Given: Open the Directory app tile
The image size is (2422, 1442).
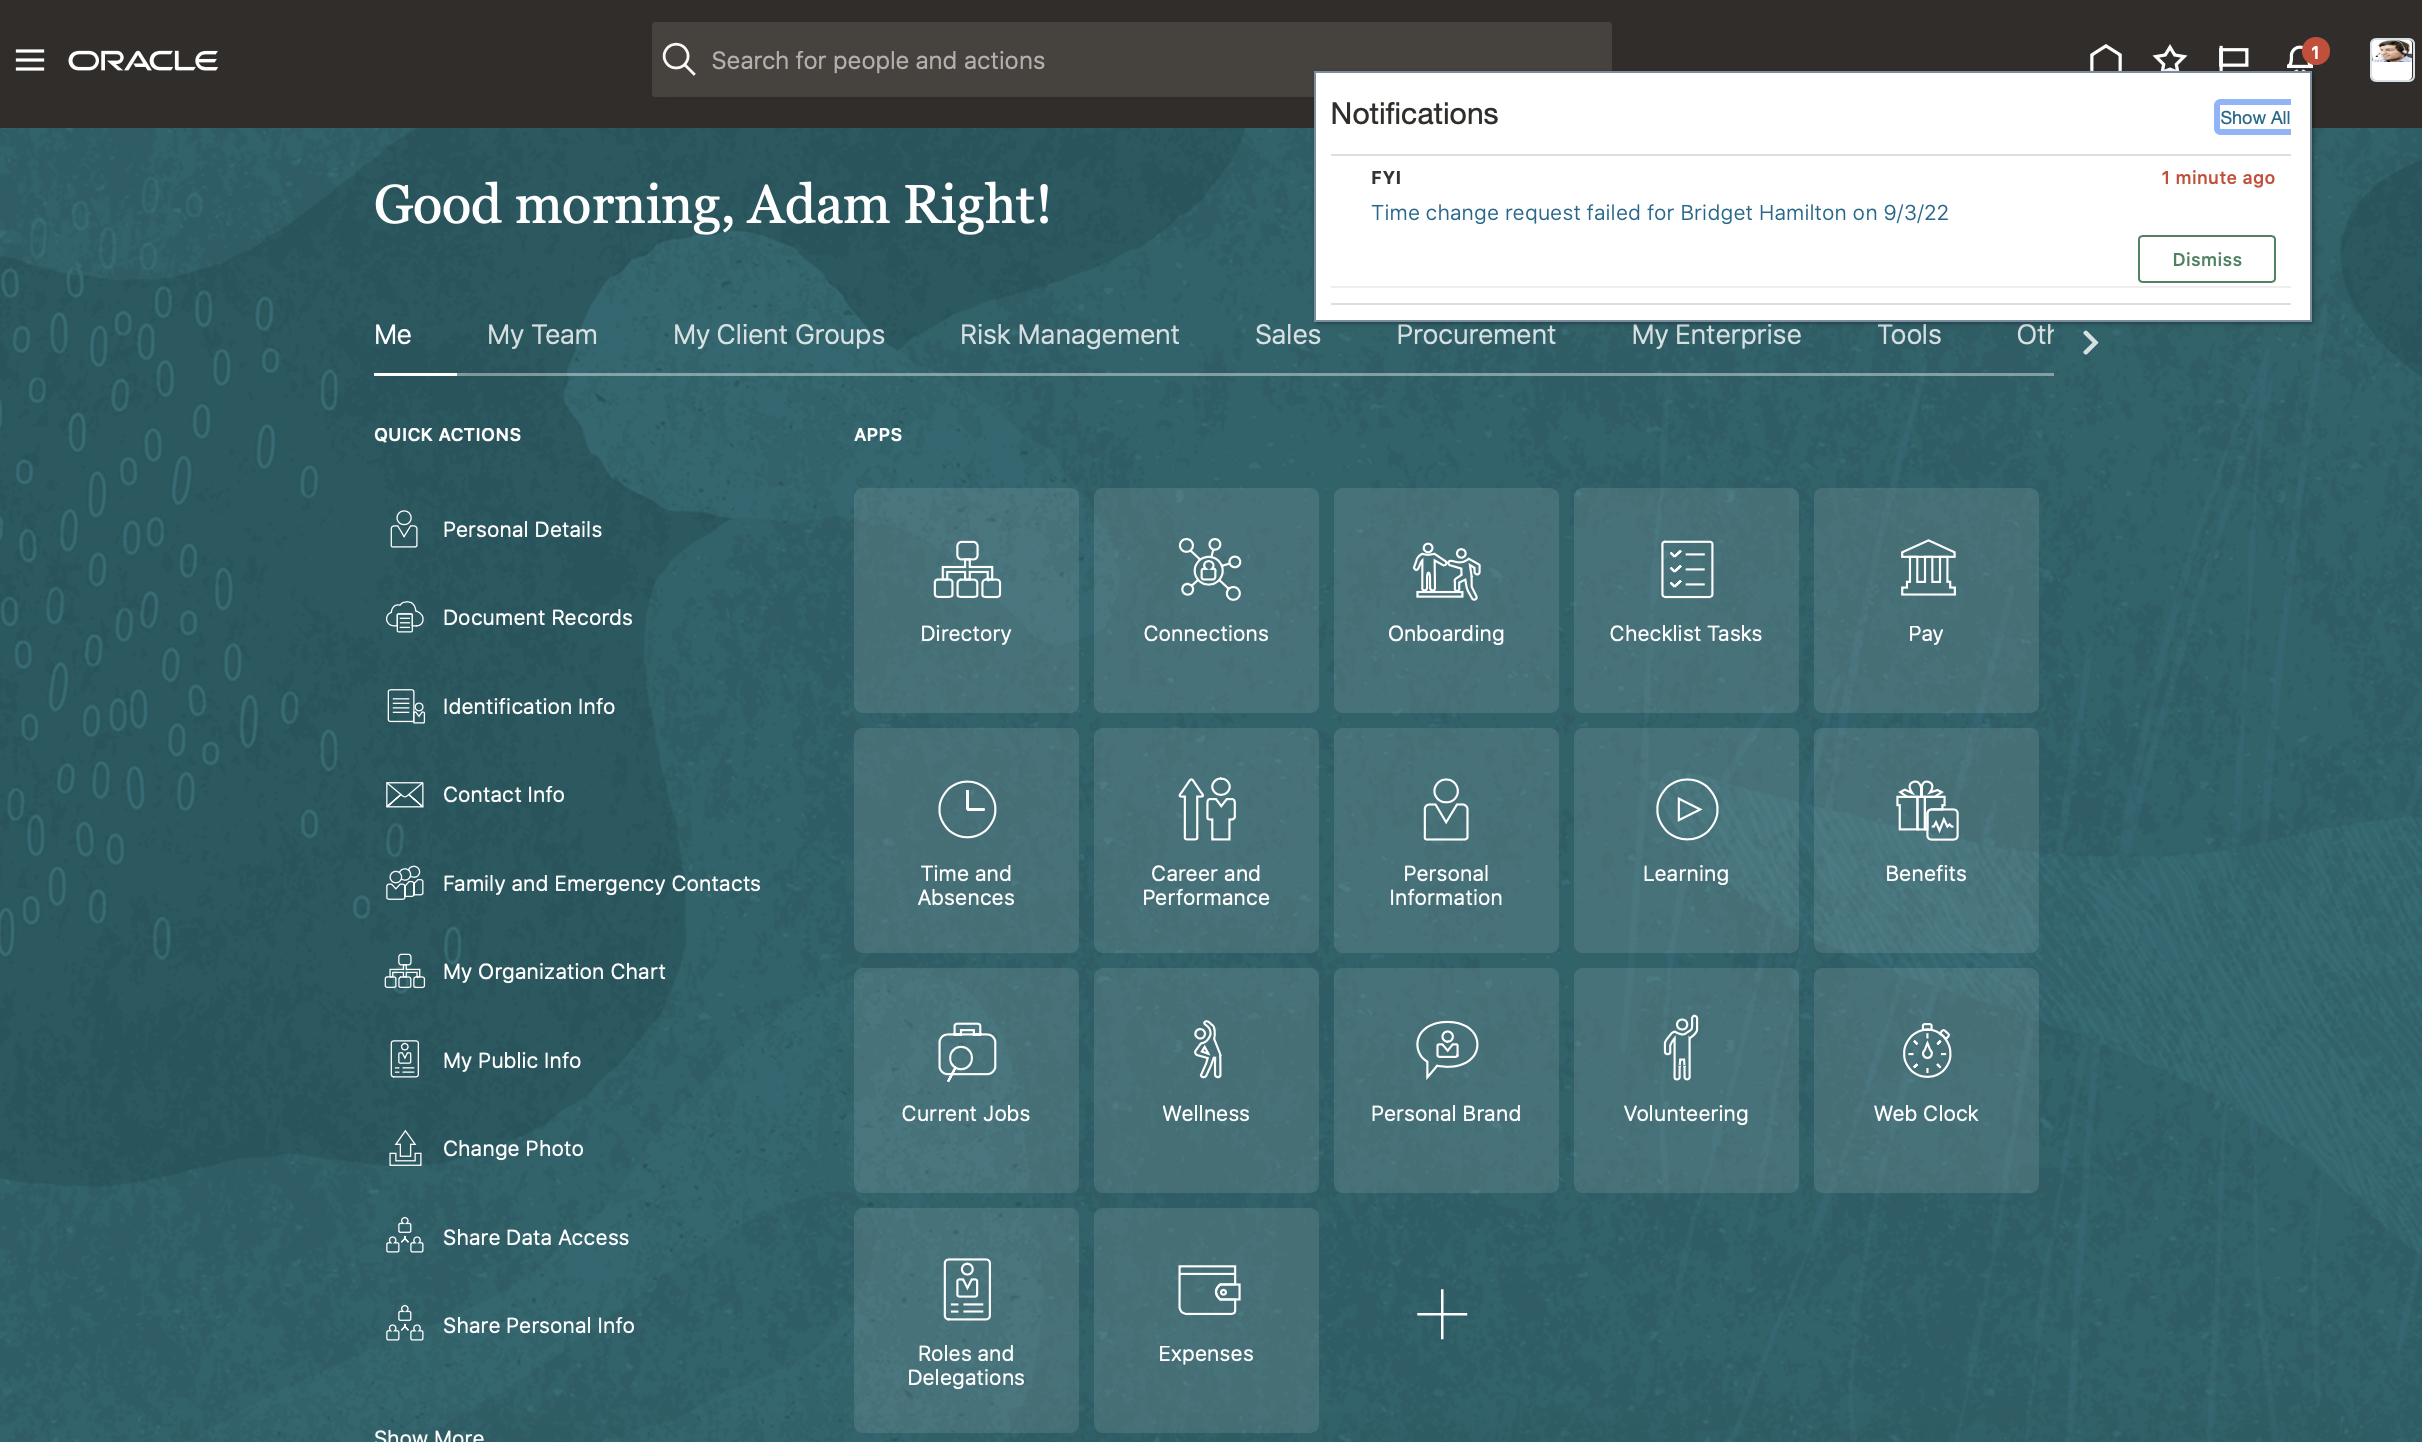Looking at the screenshot, I should pyautogui.click(x=965, y=599).
